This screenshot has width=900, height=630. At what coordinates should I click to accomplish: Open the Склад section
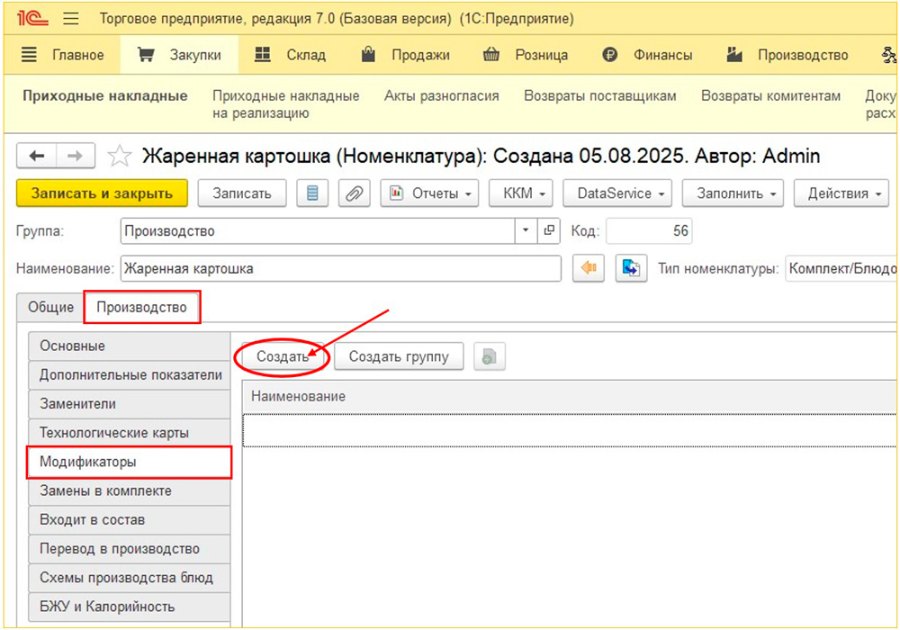point(290,55)
